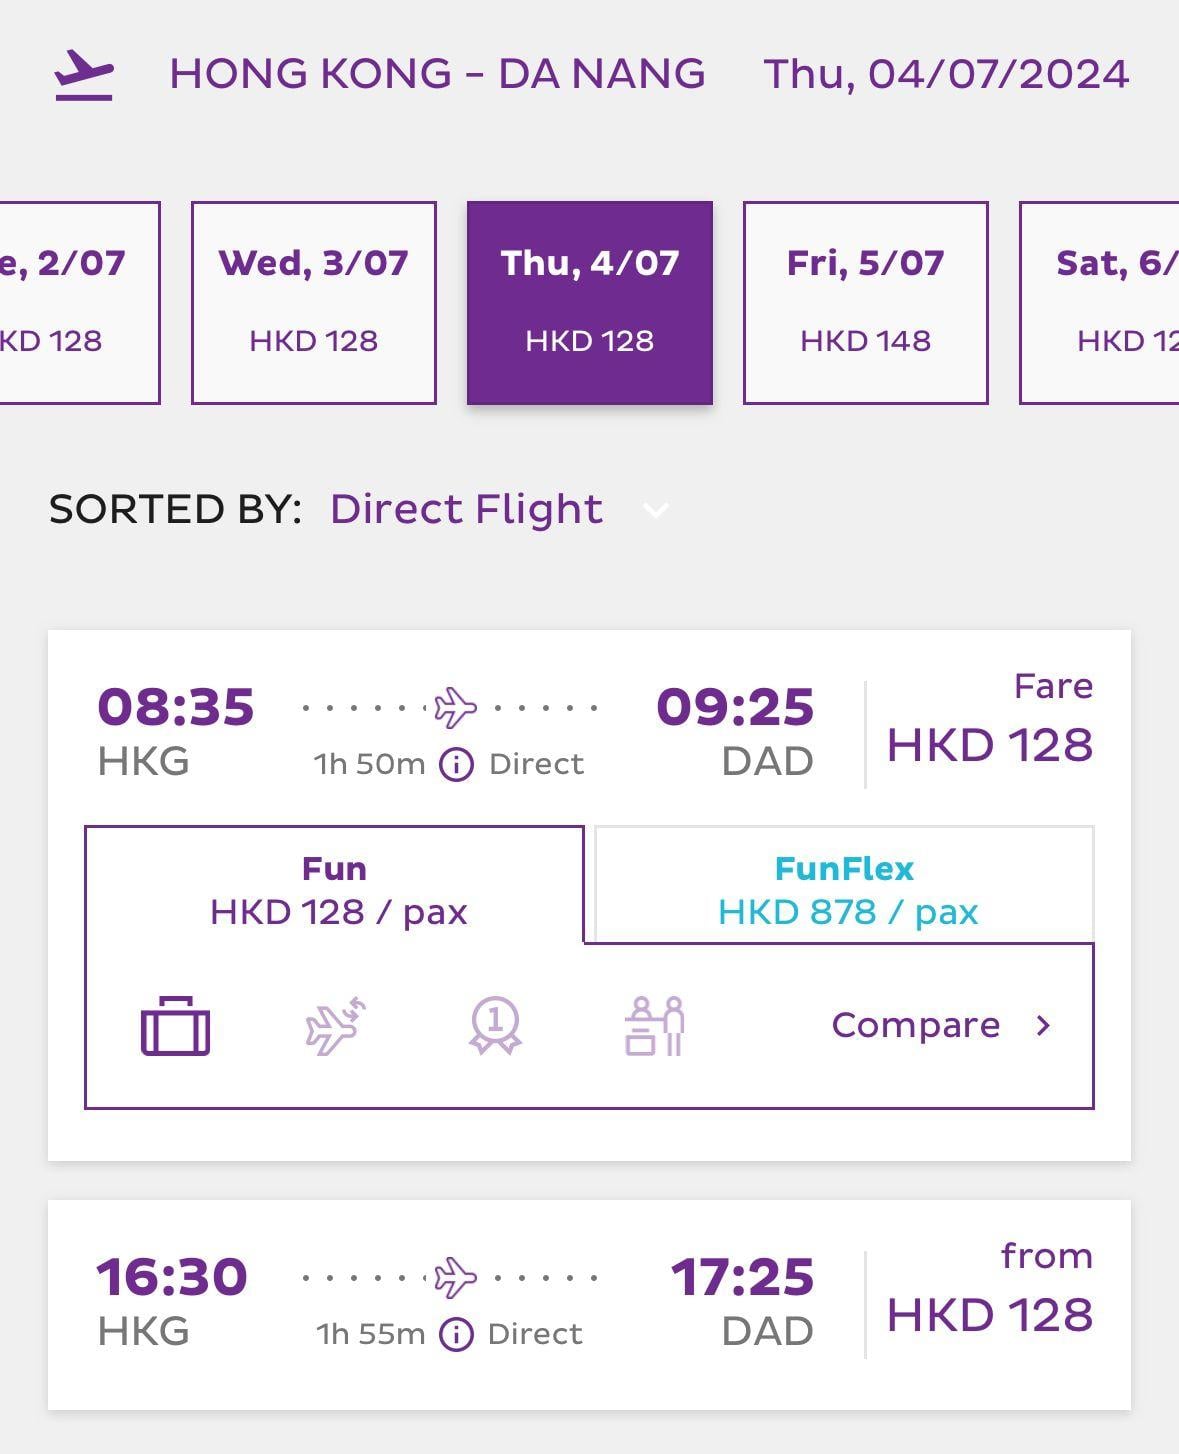Screen dimensions: 1179x1454
Task: Choose Wed, 3/07 date card
Action: 313,302
